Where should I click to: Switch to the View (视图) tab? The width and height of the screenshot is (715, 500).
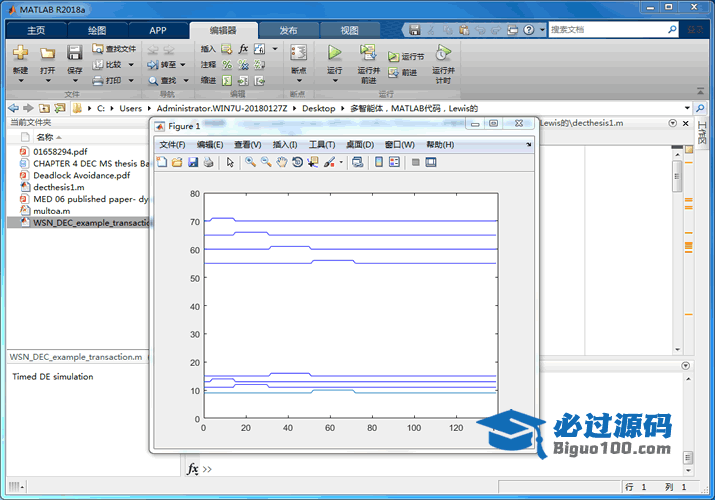350,30
